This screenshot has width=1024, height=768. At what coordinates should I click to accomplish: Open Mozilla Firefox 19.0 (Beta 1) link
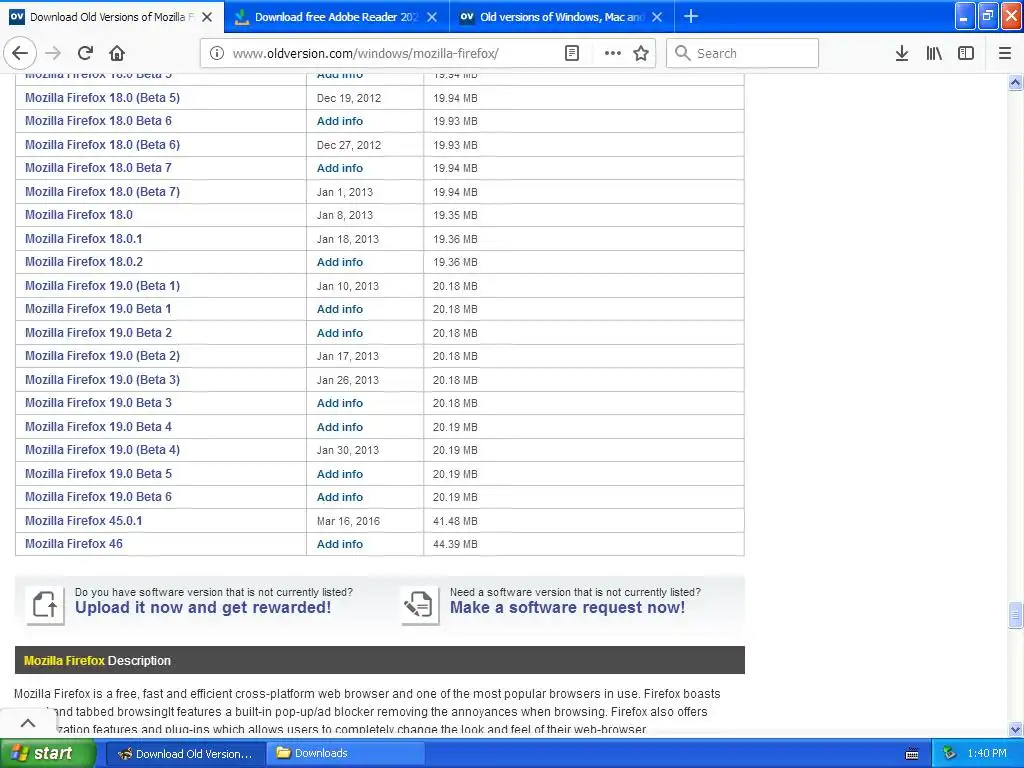click(x=103, y=286)
